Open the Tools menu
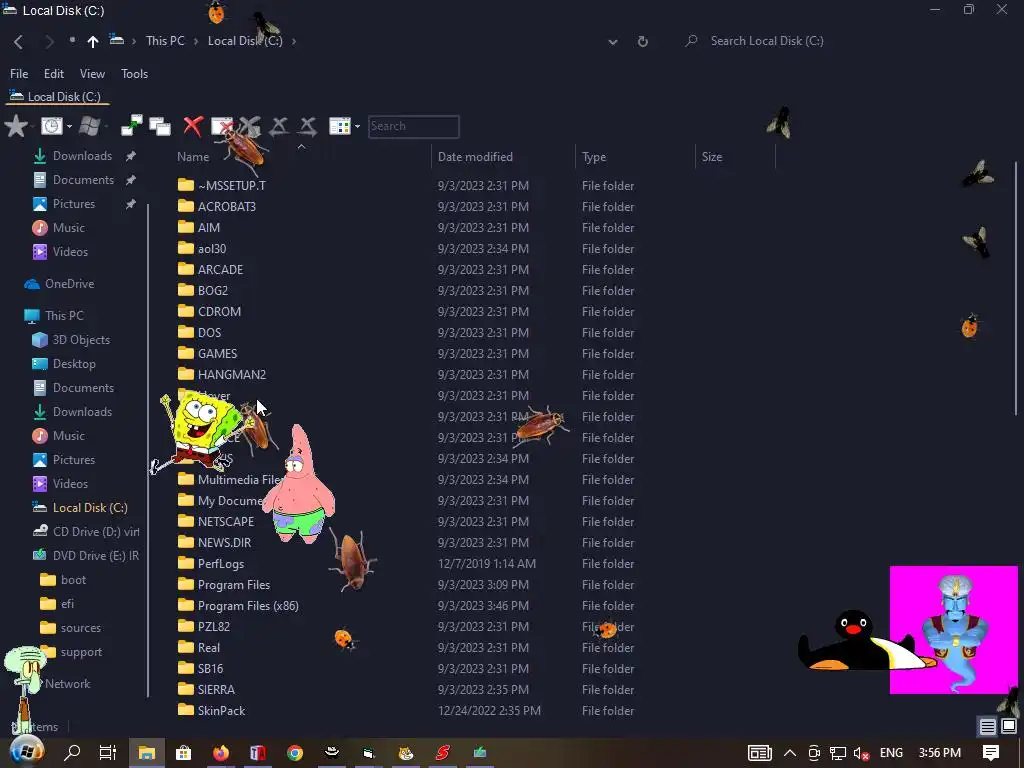 pyautogui.click(x=135, y=74)
